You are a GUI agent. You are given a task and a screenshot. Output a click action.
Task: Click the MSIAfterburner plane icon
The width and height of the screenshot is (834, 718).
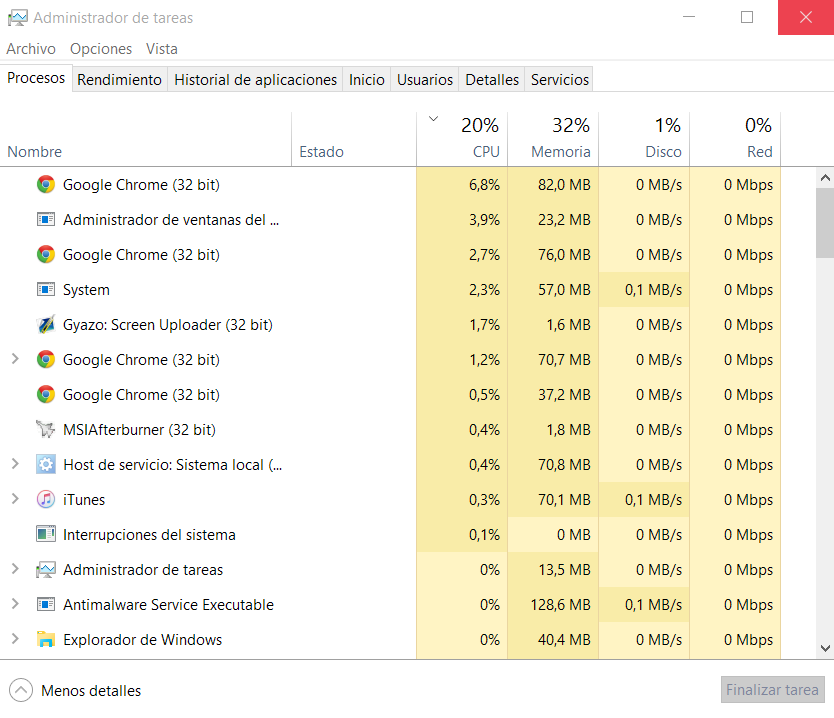(x=46, y=429)
